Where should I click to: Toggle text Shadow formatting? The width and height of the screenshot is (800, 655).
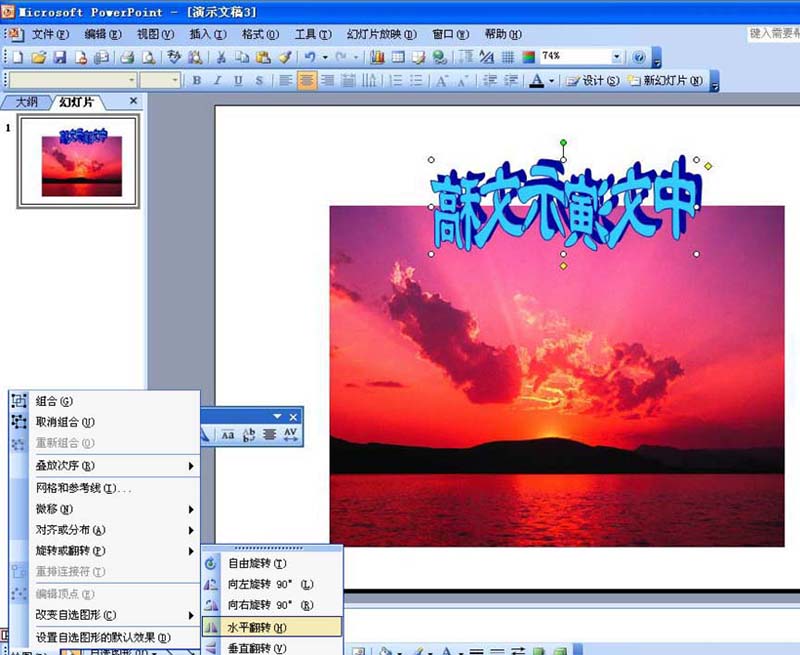pos(259,81)
